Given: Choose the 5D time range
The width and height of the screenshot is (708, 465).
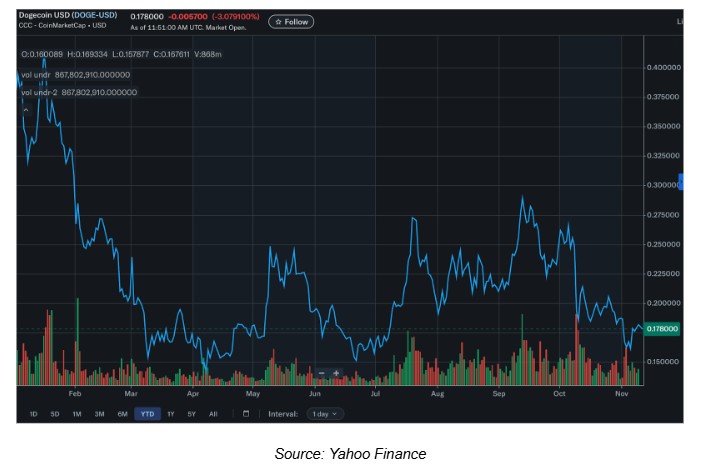Looking at the screenshot, I should pos(55,414).
